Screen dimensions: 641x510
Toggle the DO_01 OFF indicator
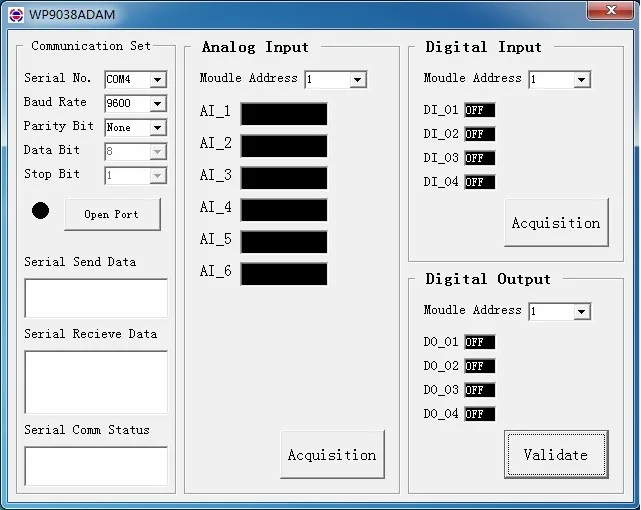pos(480,342)
